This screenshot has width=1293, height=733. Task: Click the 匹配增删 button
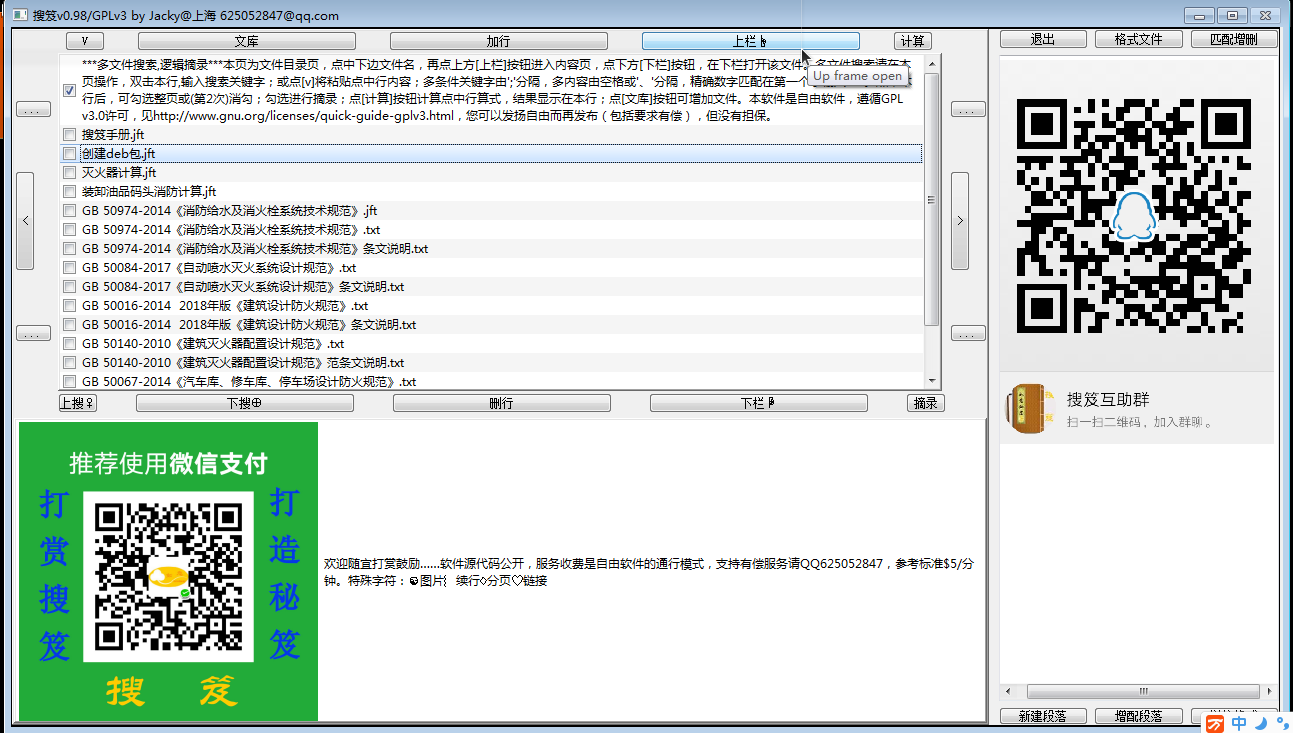1234,39
